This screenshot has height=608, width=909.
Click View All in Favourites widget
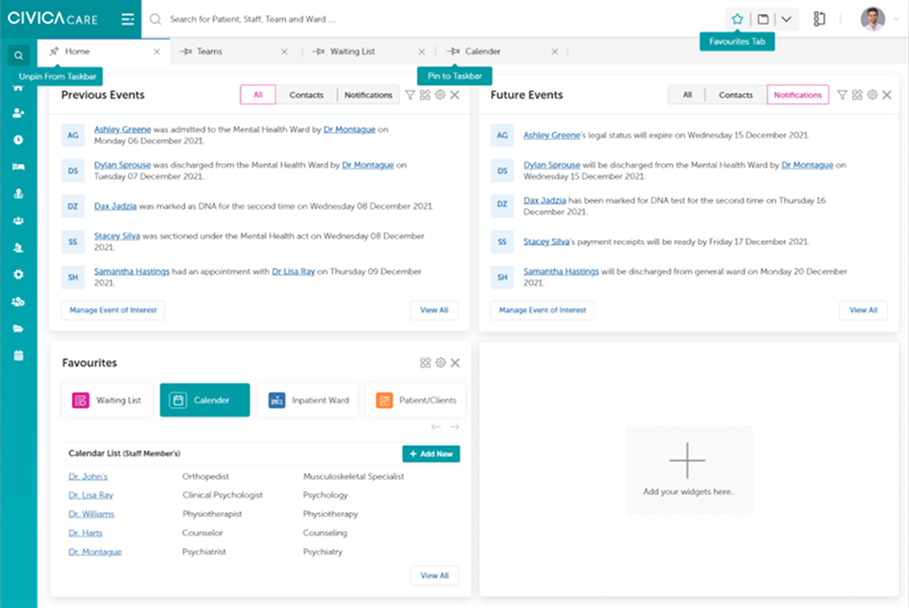coord(435,576)
